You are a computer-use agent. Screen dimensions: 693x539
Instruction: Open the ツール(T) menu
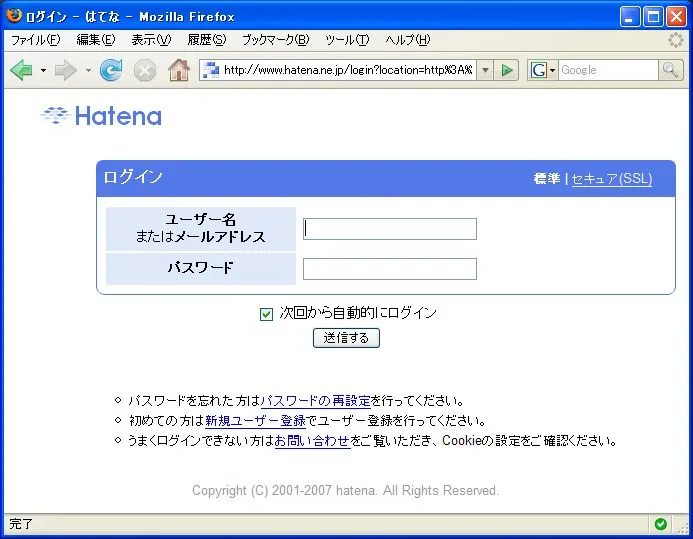347,40
